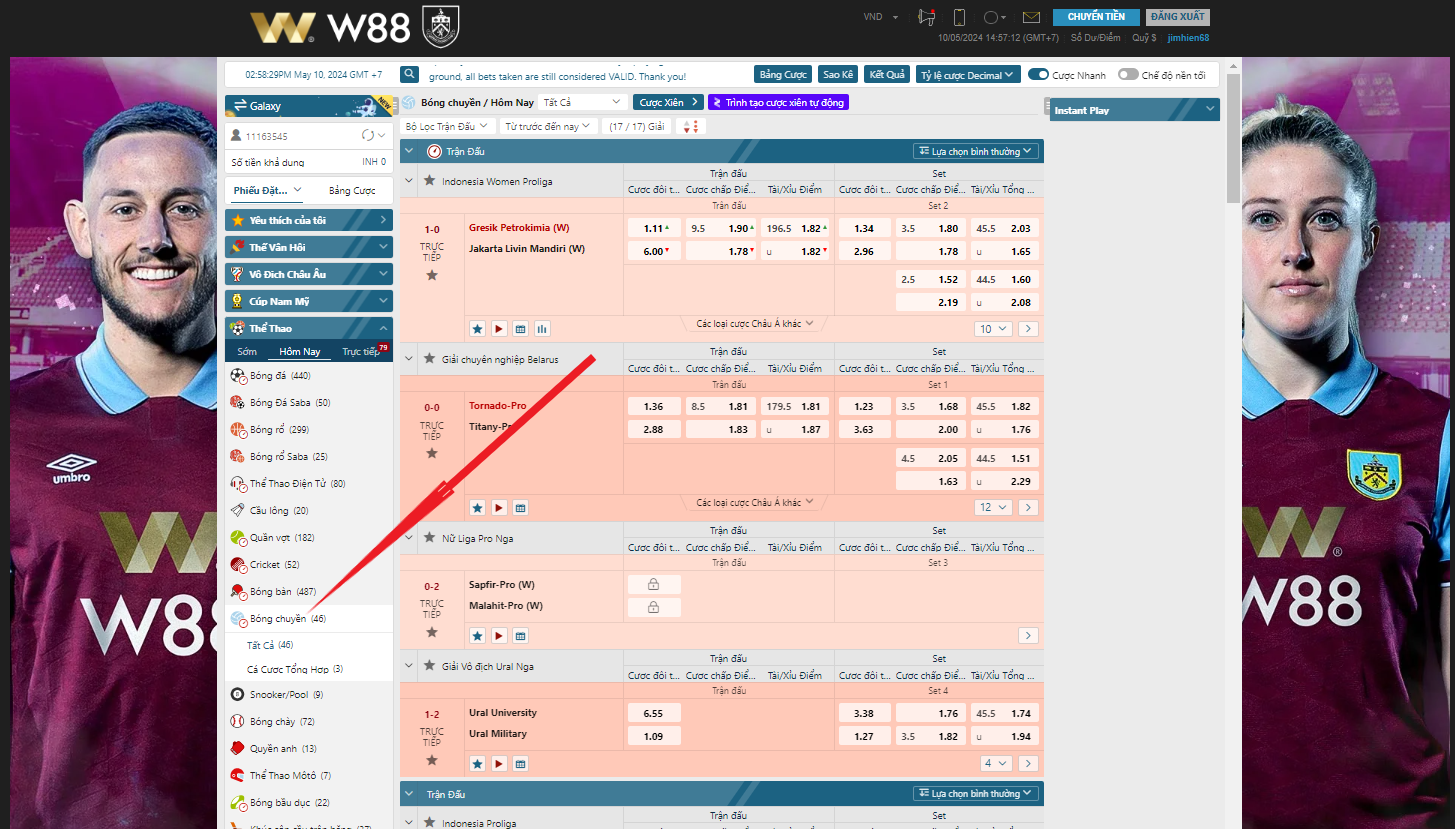The width and height of the screenshot is (1455, 829).
Task: Expand the Thế Vận Hội section
Action: [309, 247]
